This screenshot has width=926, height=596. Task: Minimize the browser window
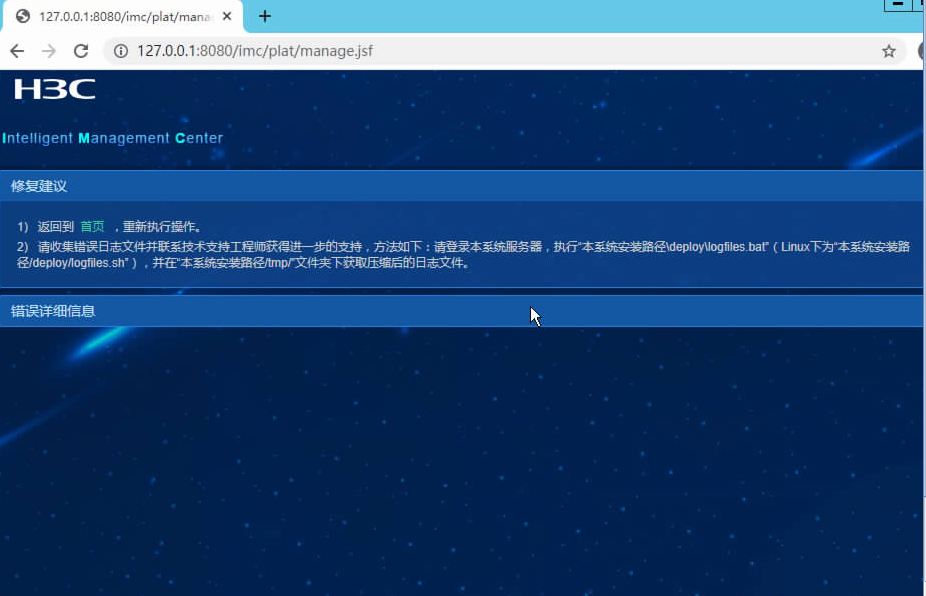[898, 5]
